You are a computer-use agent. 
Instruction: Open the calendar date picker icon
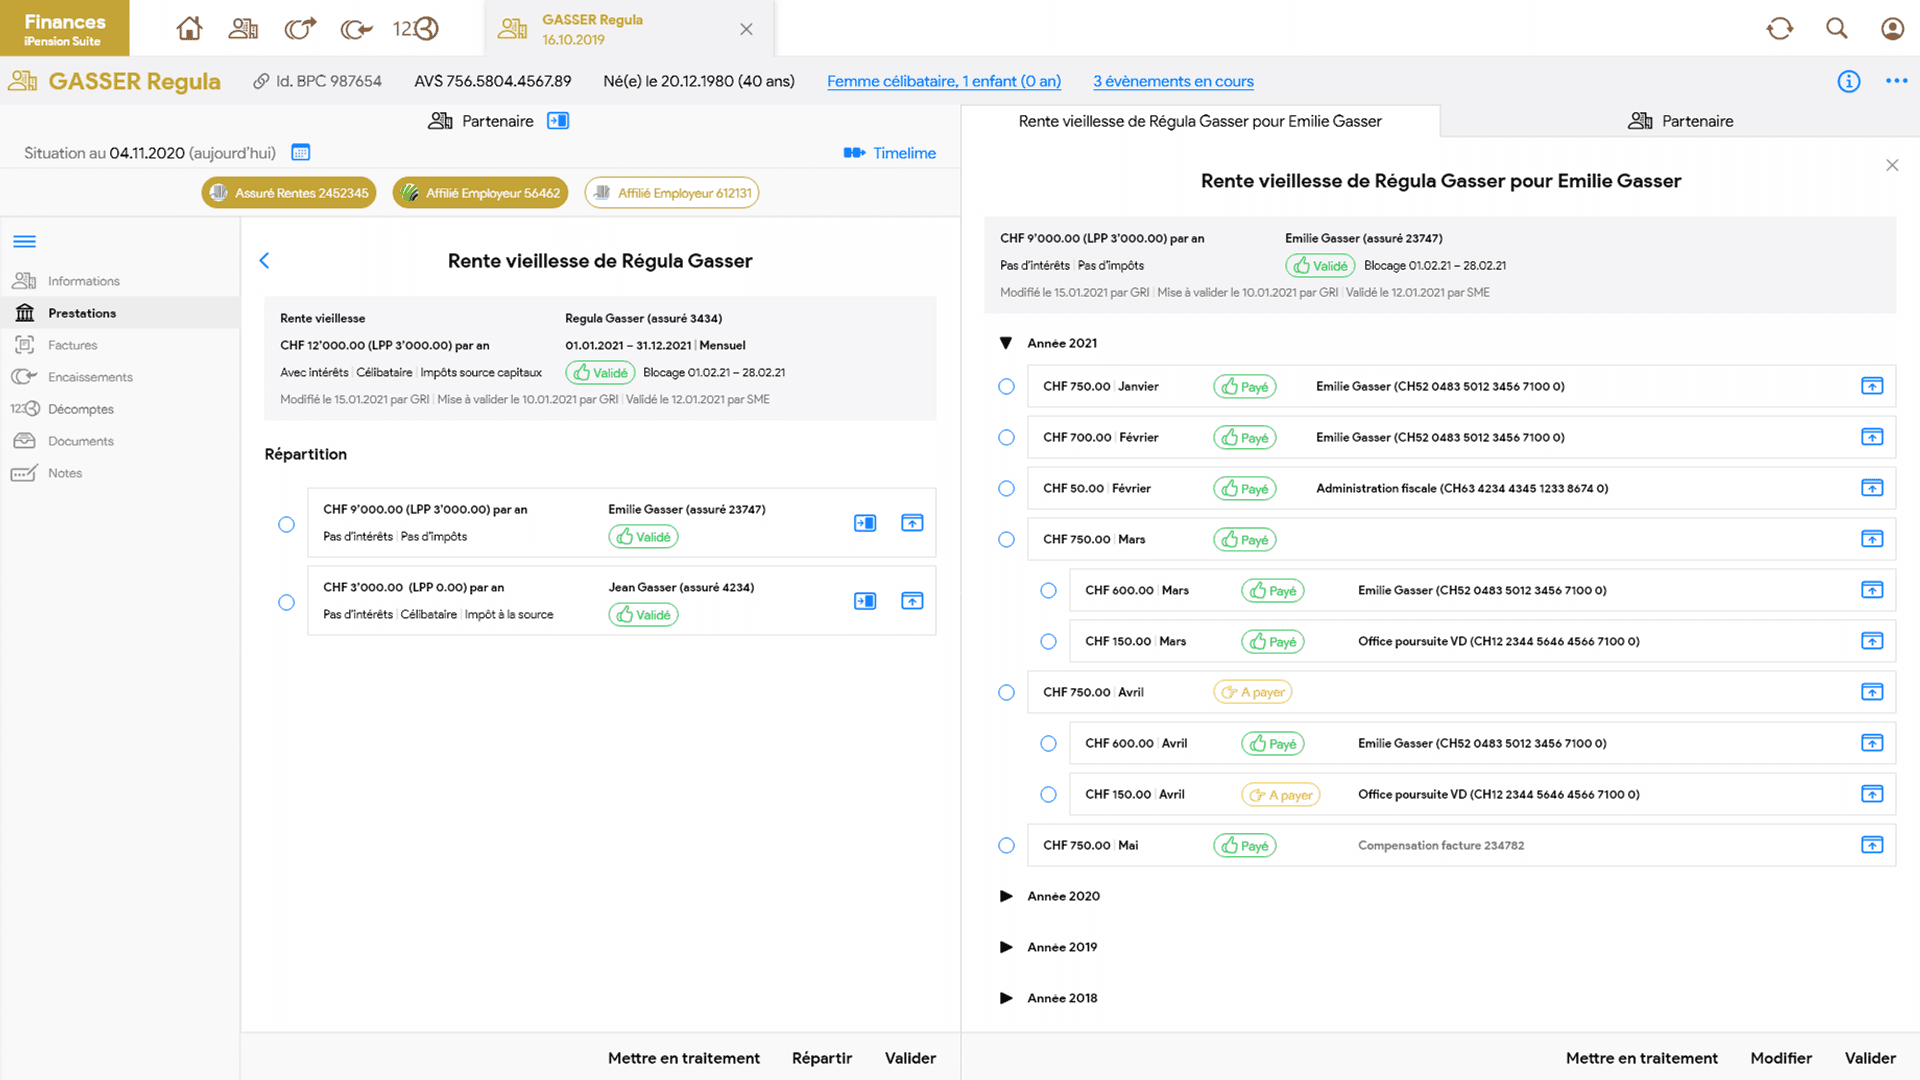click(x=301, y=153)
